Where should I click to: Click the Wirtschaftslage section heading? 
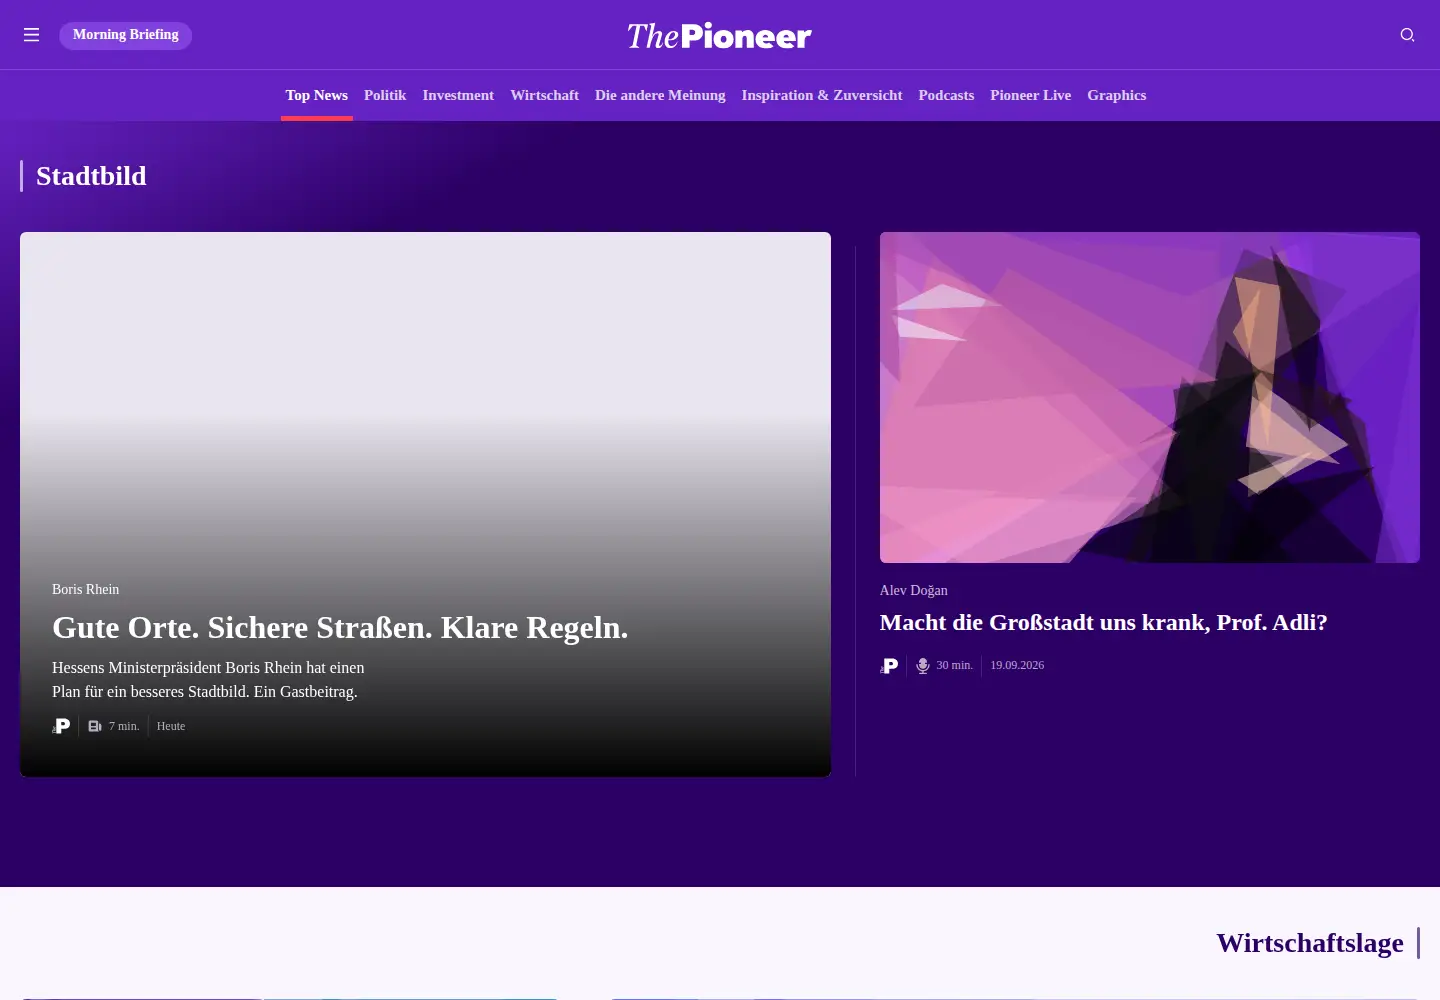1310,943
